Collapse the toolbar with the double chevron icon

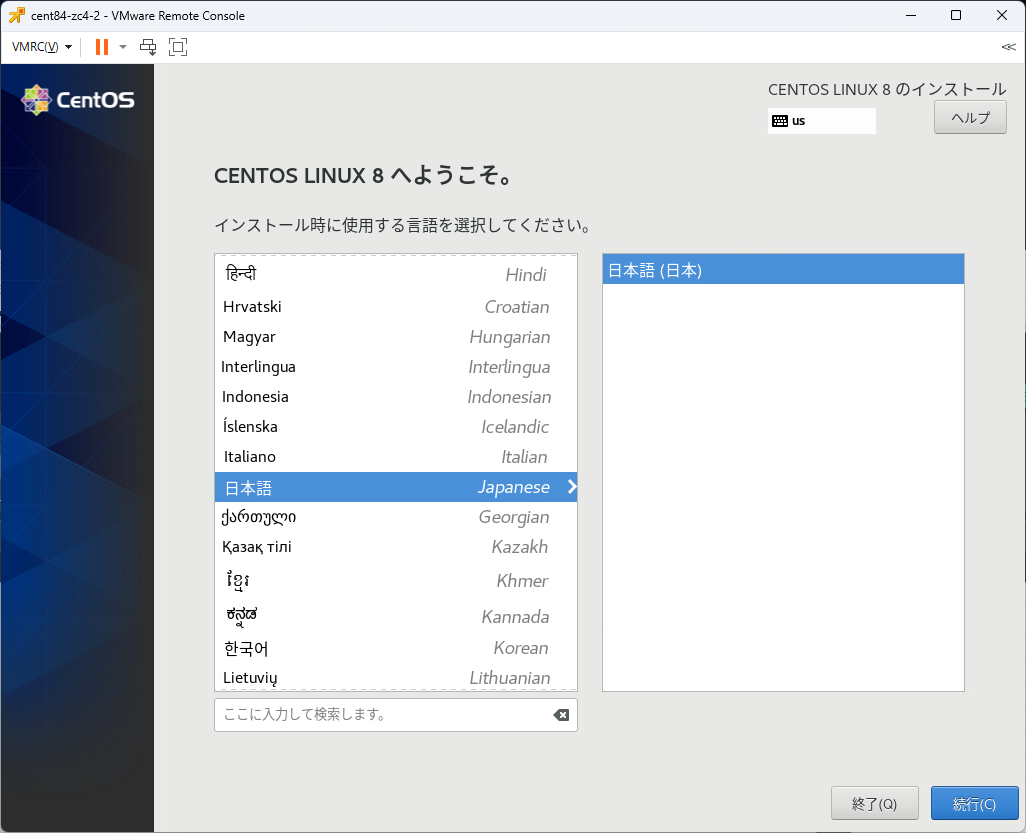click(x=1008, y=47)
